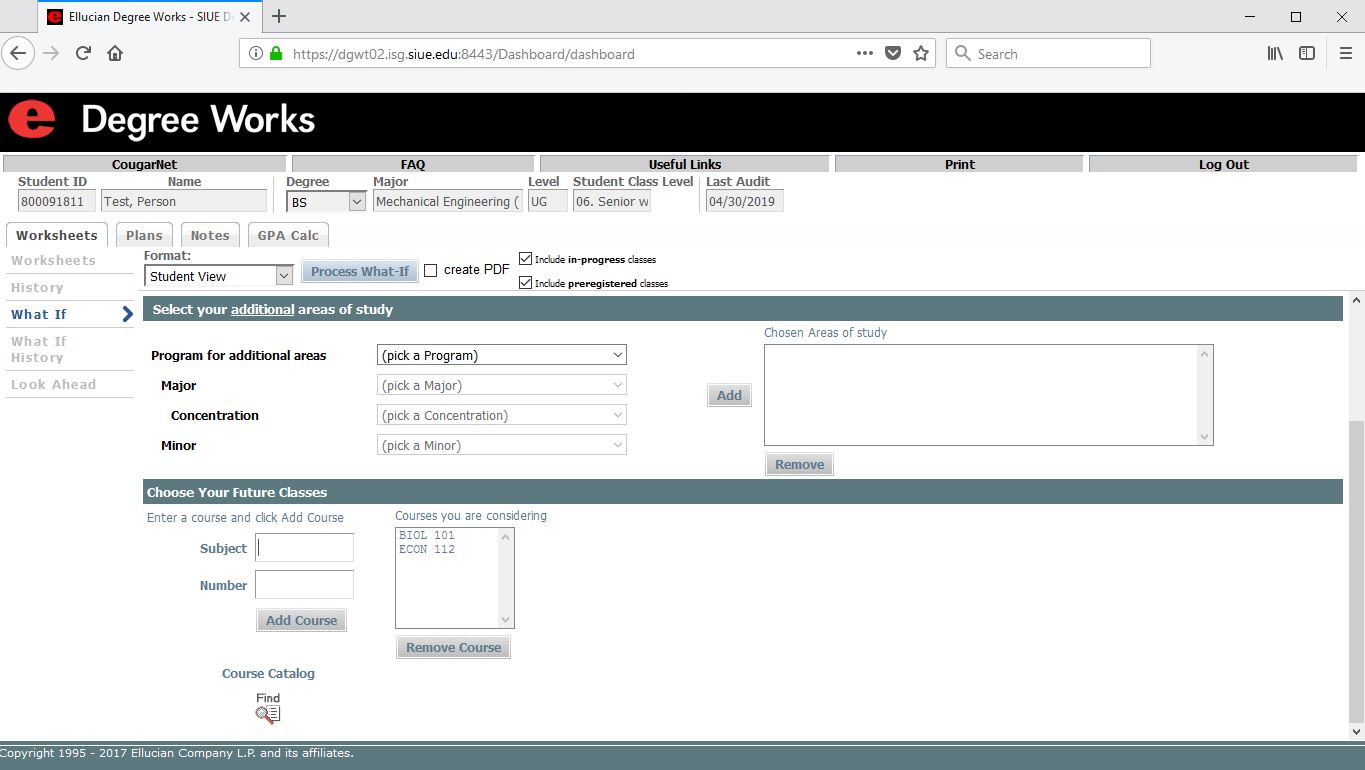The width and height of the screenshot is (1365, 770).
Task: Open the Pocket save icon in address bar
Action: coord(893,54)
